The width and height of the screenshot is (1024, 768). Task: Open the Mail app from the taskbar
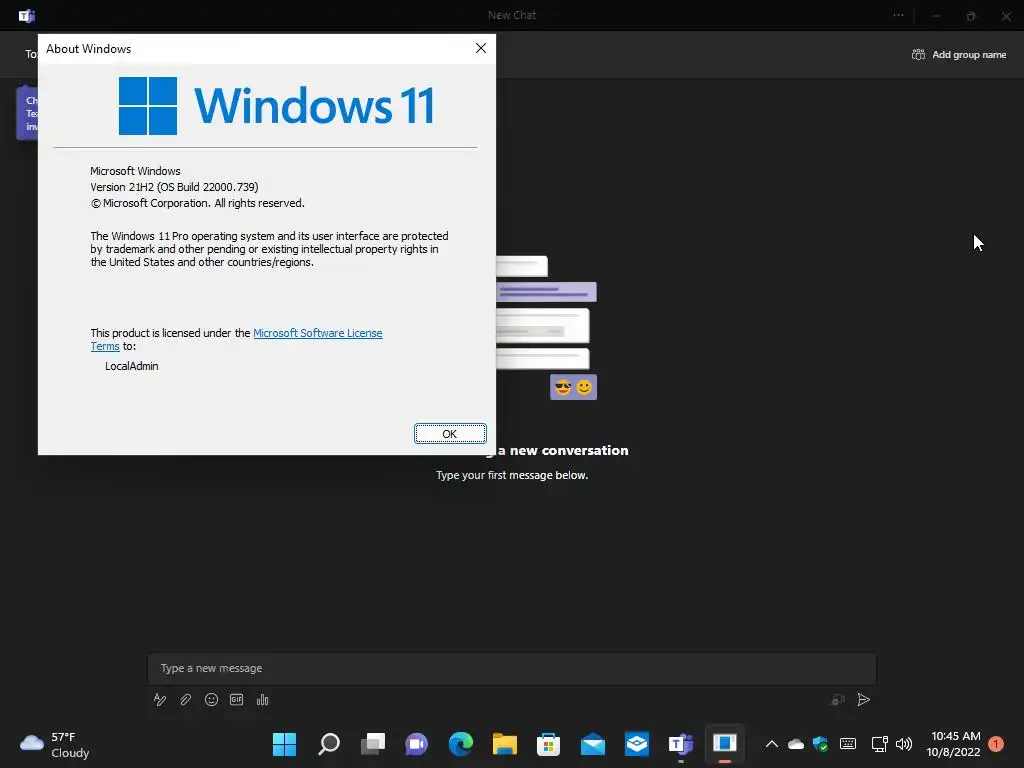point(593,744)
